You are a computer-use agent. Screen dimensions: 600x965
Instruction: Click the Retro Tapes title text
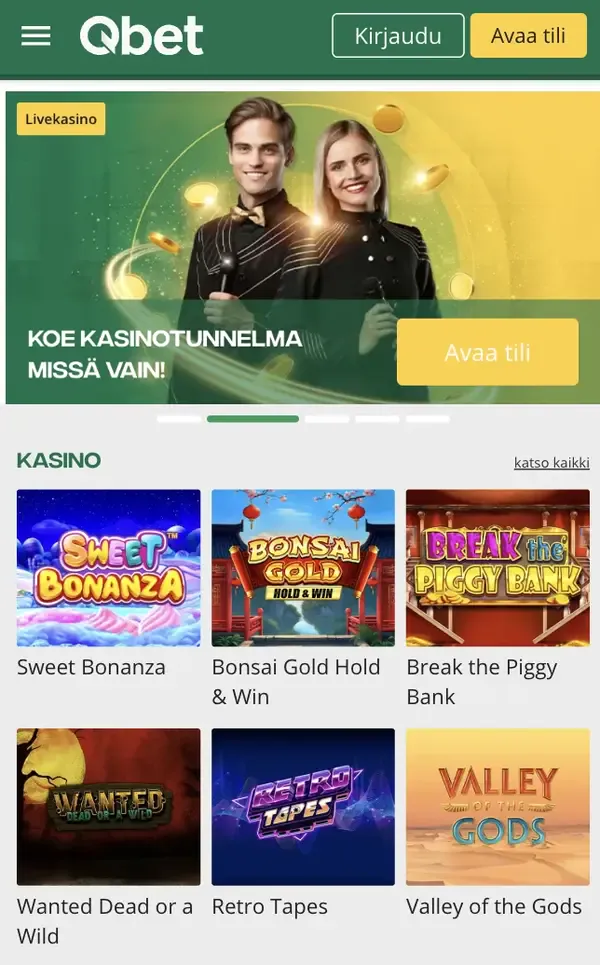[270, 907]
